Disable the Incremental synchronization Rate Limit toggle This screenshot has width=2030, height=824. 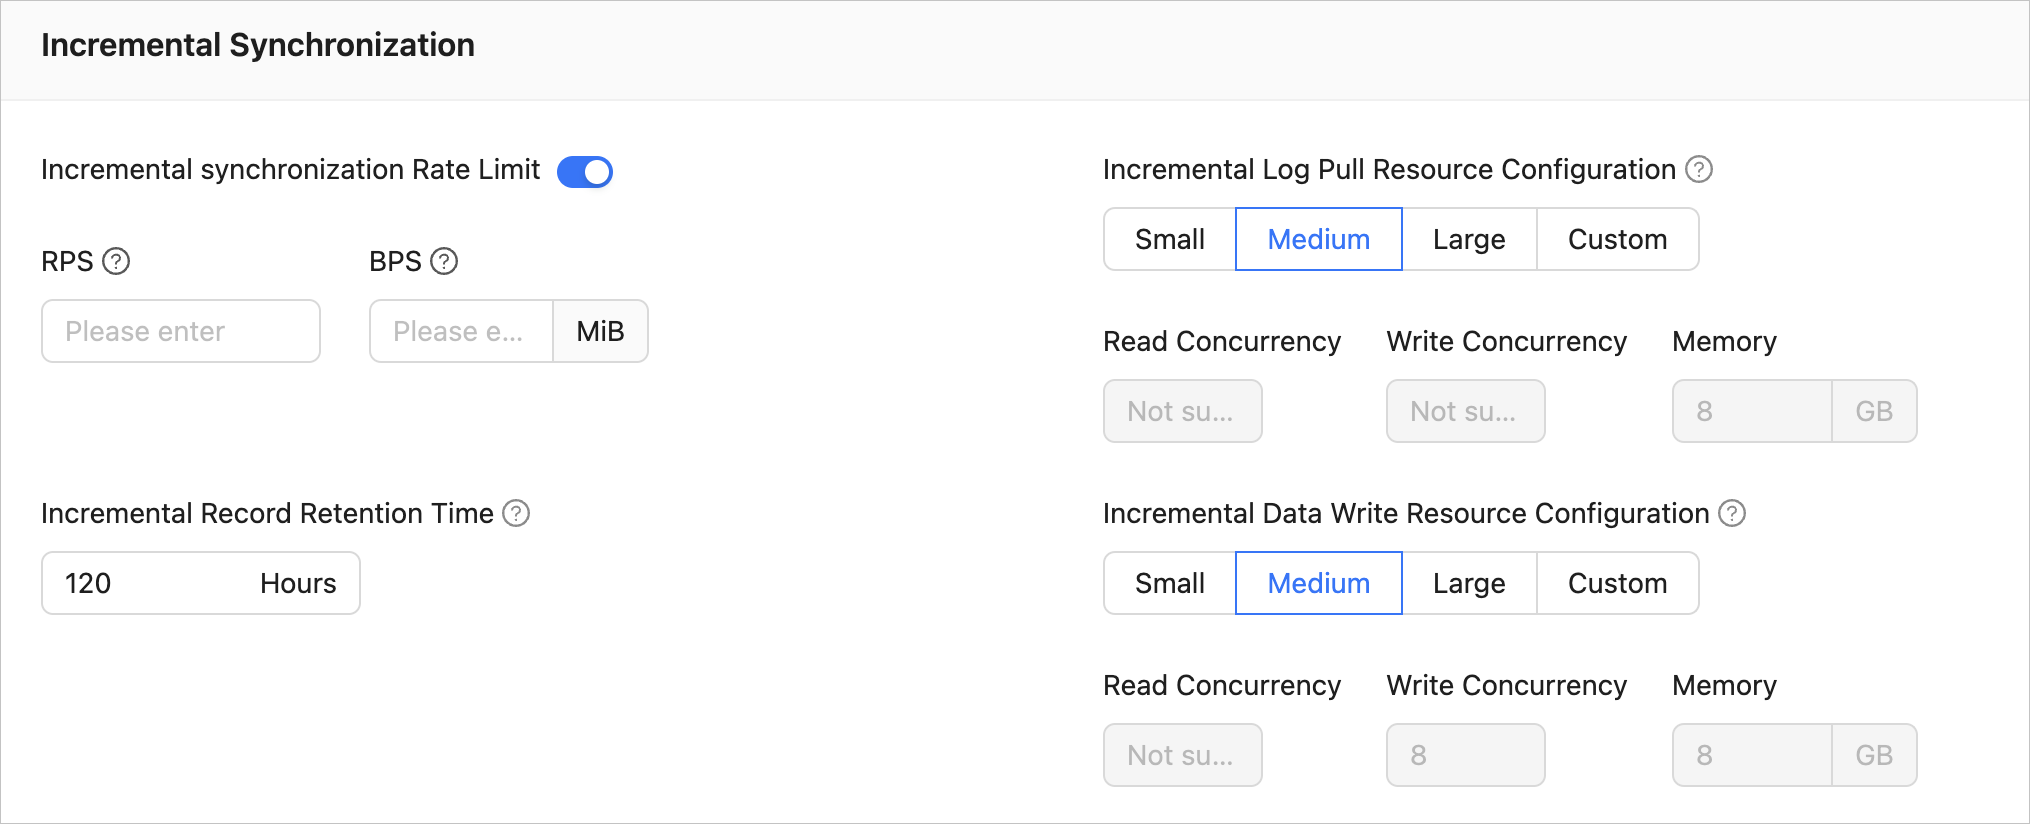click(585, 172)
